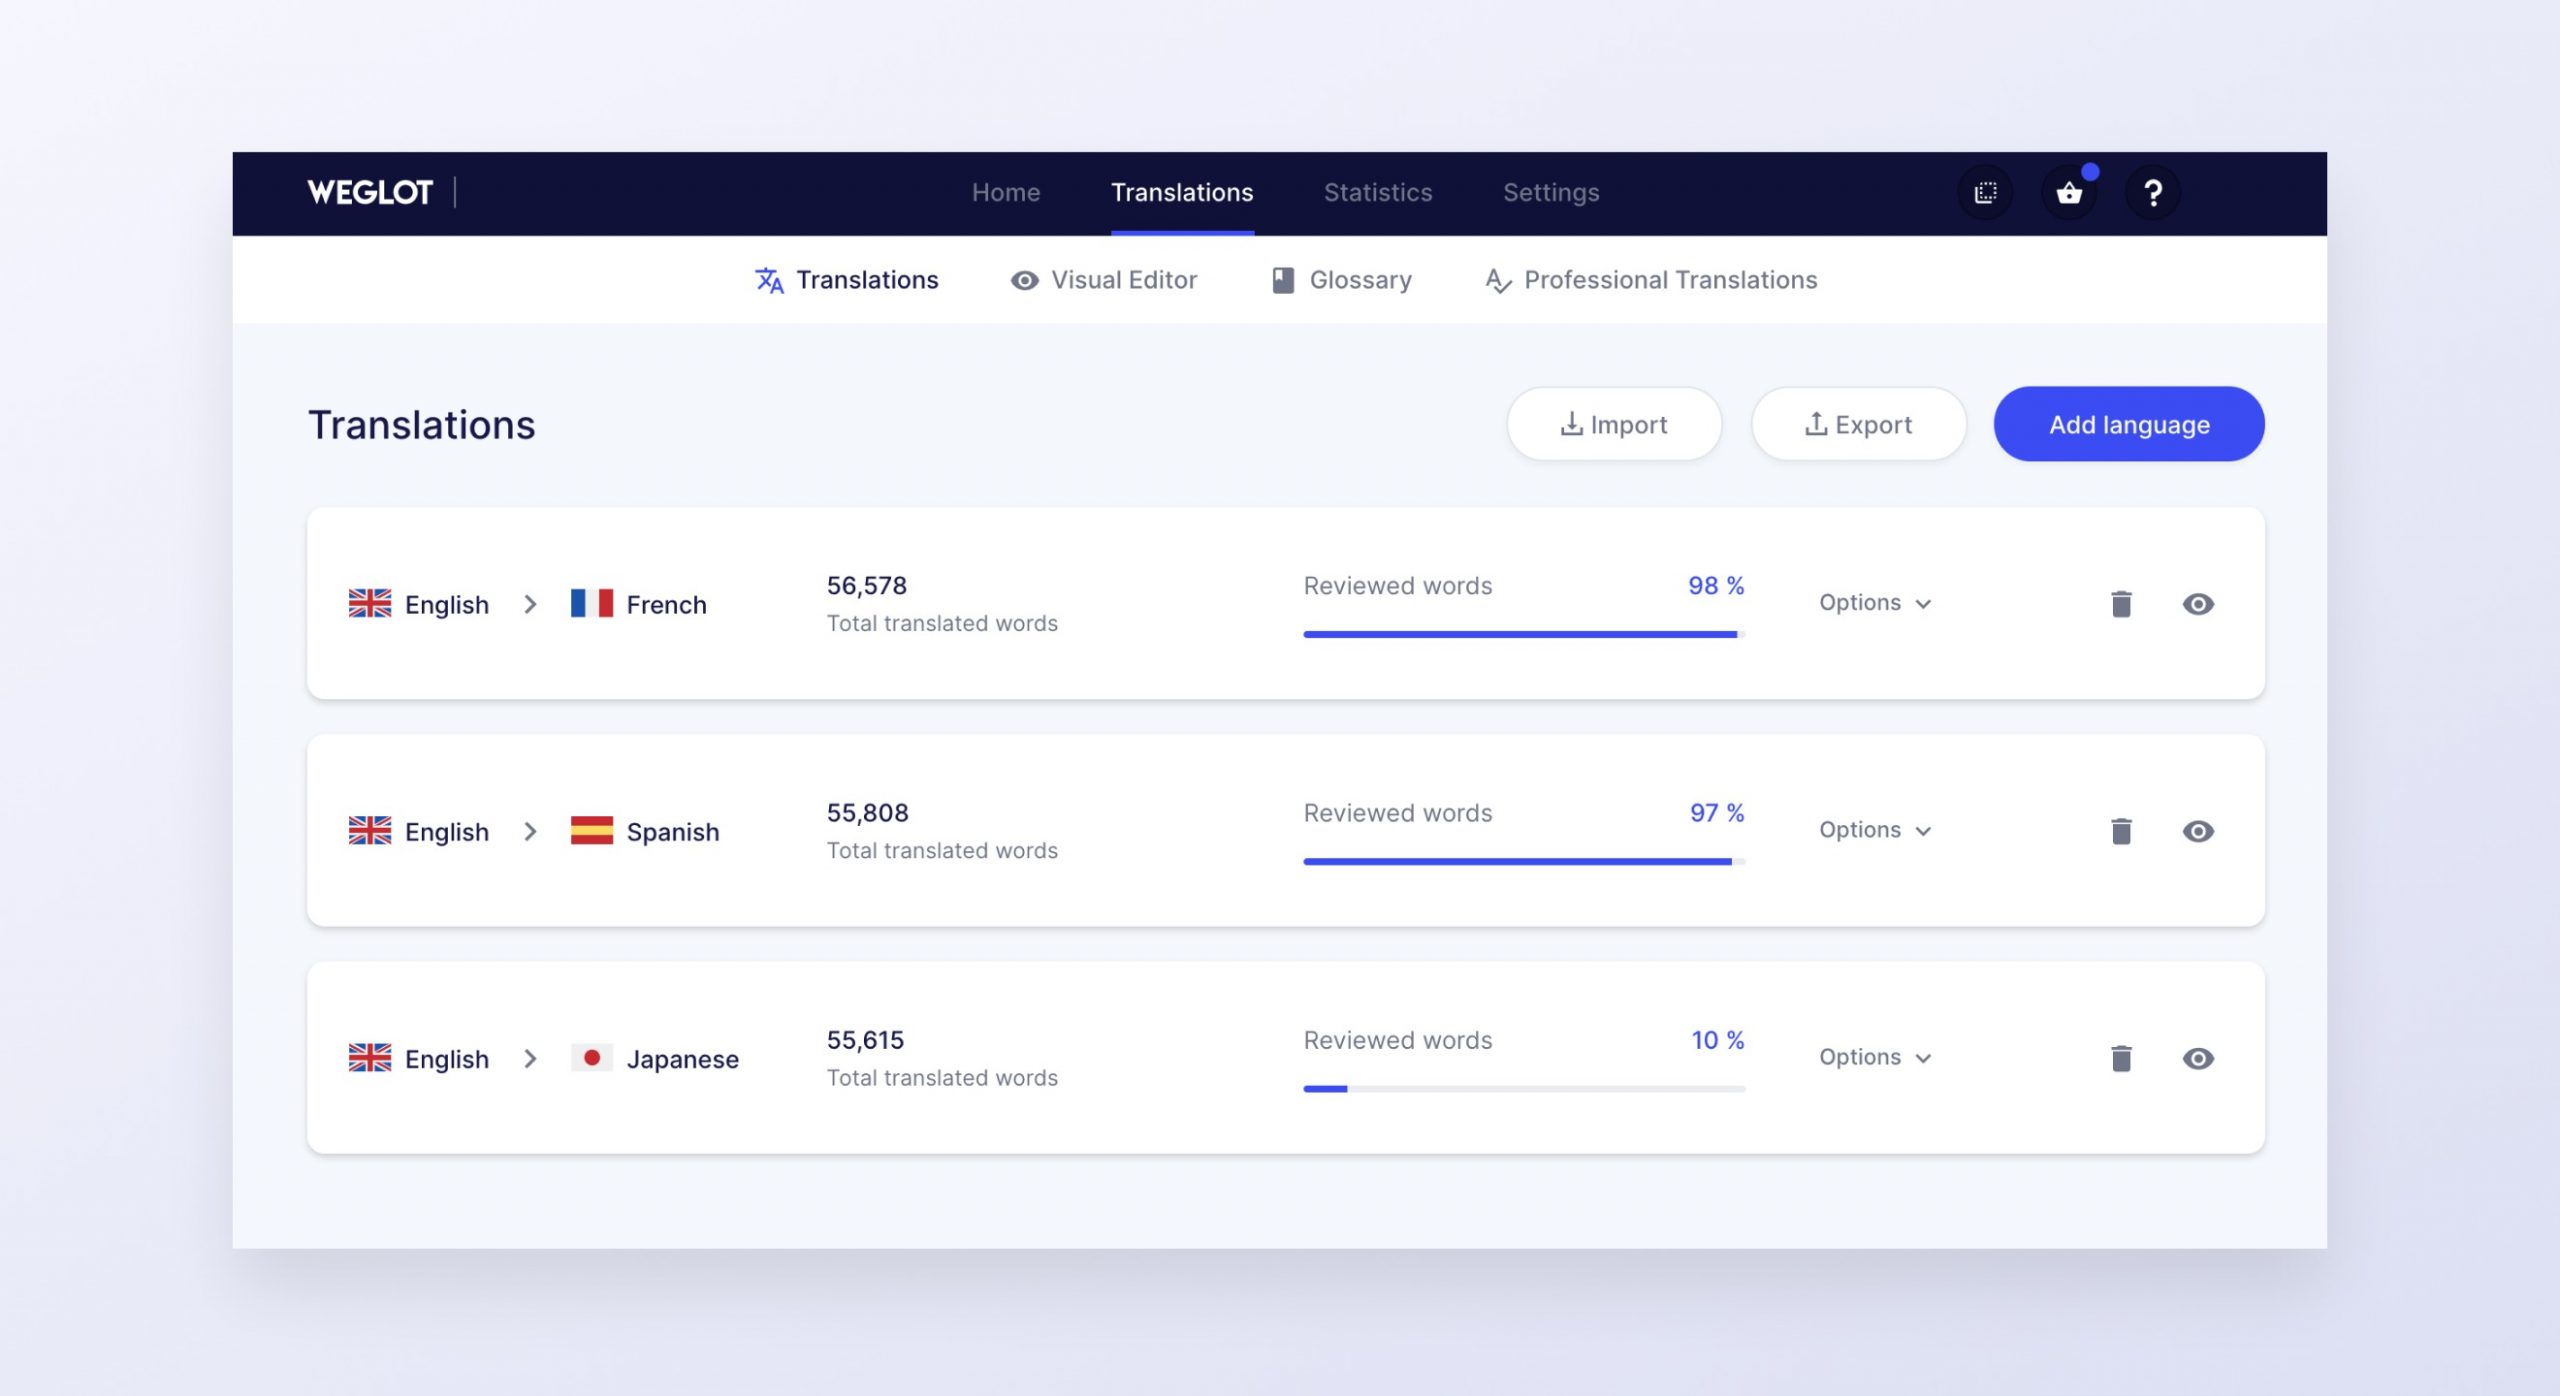Click the shopping cart icon
The height and width of the screenshot is (1396, 2560).
[2070, 191]
